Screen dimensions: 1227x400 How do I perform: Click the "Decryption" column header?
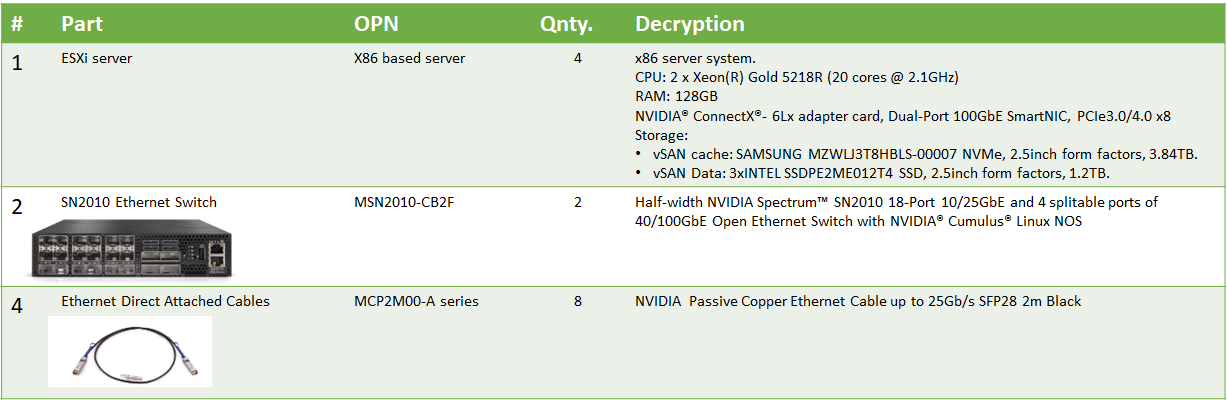click(x=690, y=24)
